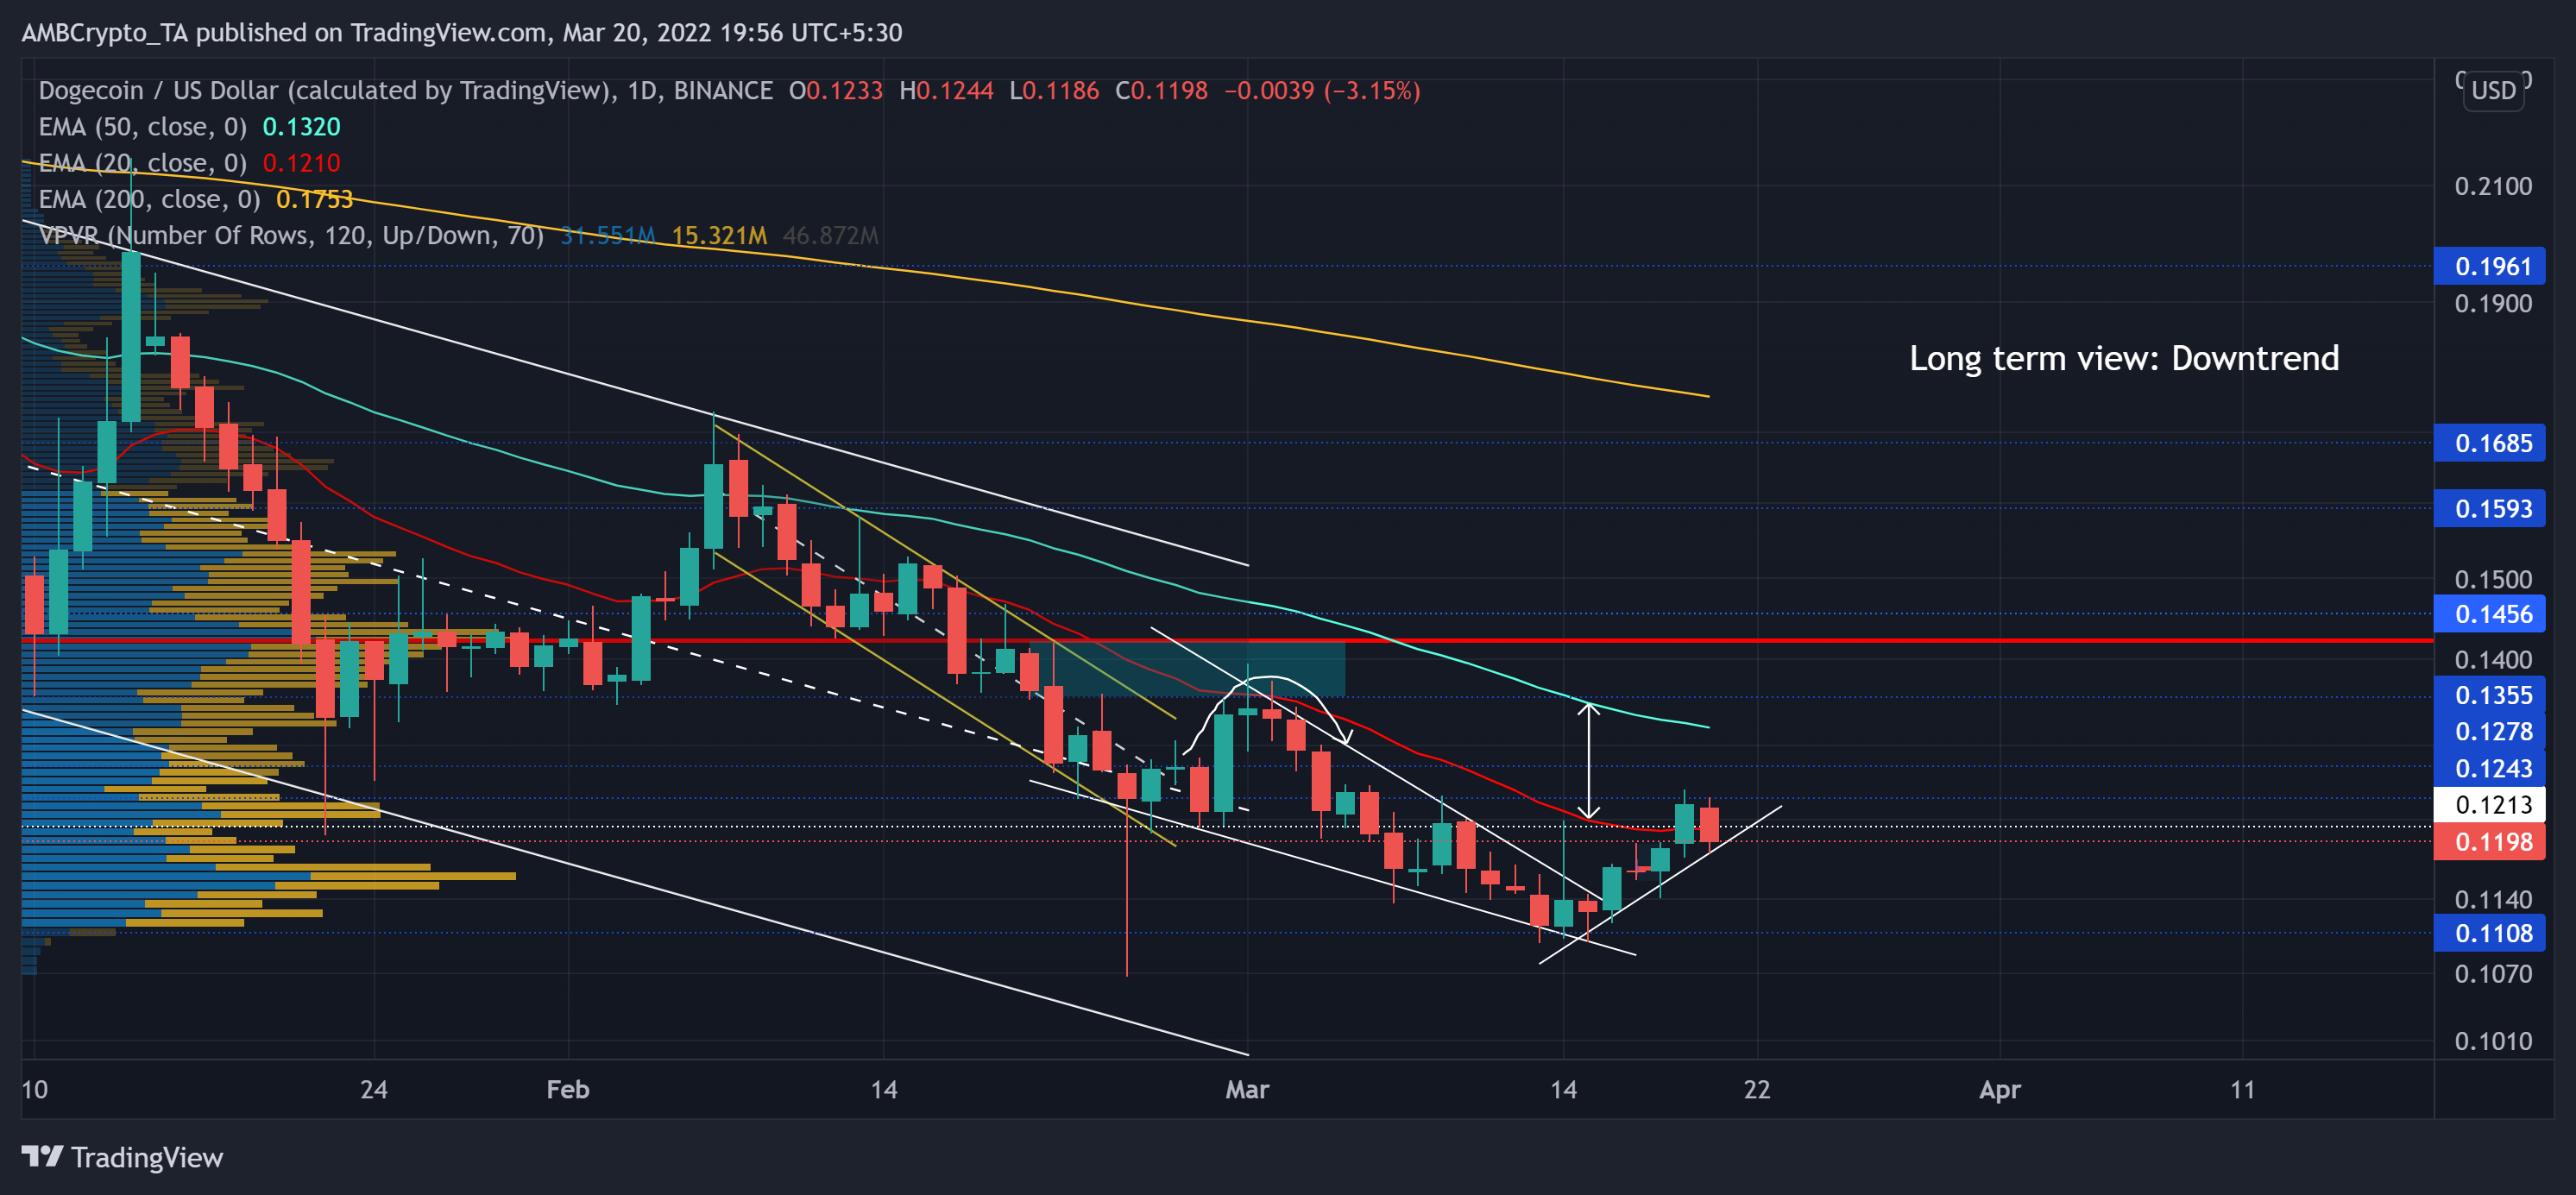This screenshot has height=1195, width=2576.
Task: Click the 0.1010 price scale value
Action: [2493, 1041]
